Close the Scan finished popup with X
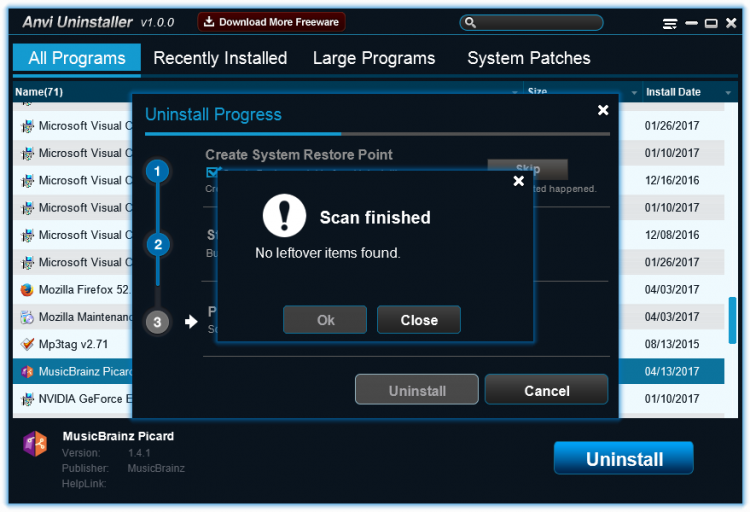 tap(518, 181)
